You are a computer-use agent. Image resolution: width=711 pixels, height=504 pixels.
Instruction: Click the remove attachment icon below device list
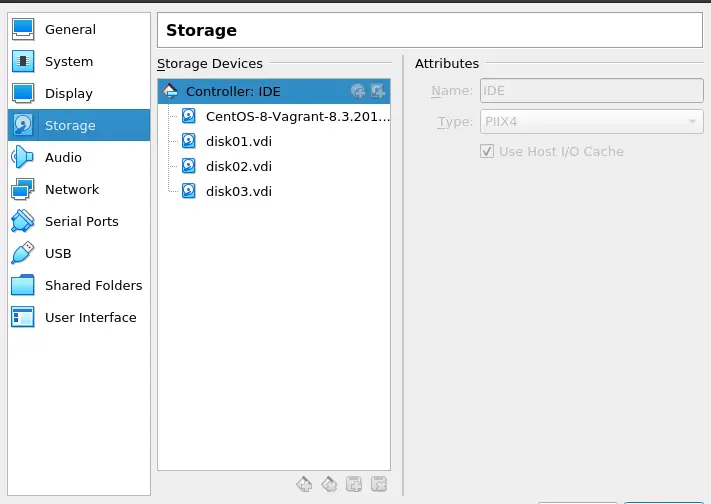point(379,484)
